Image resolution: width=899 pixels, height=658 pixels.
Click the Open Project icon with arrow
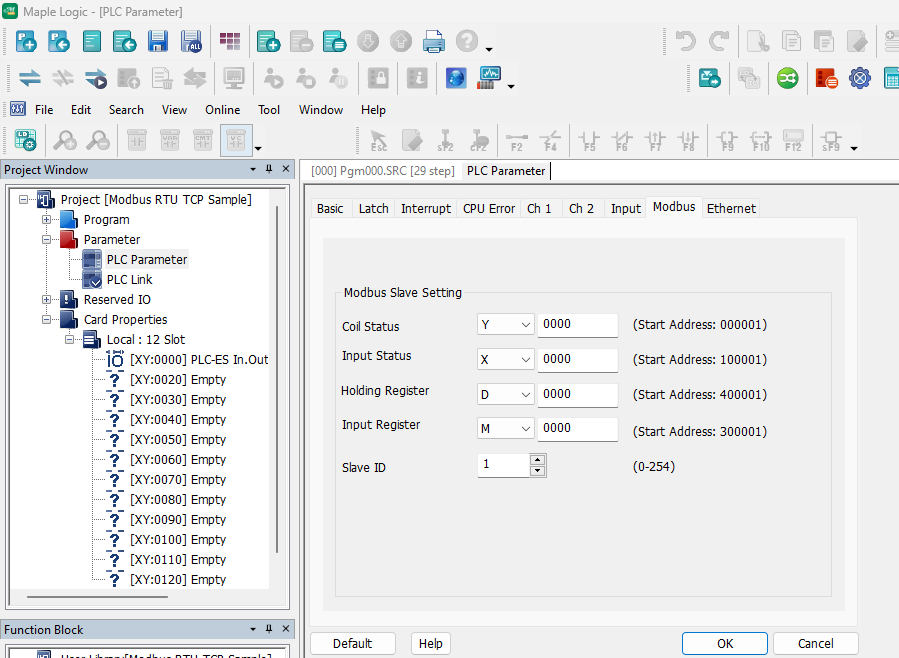pos(58,41)
